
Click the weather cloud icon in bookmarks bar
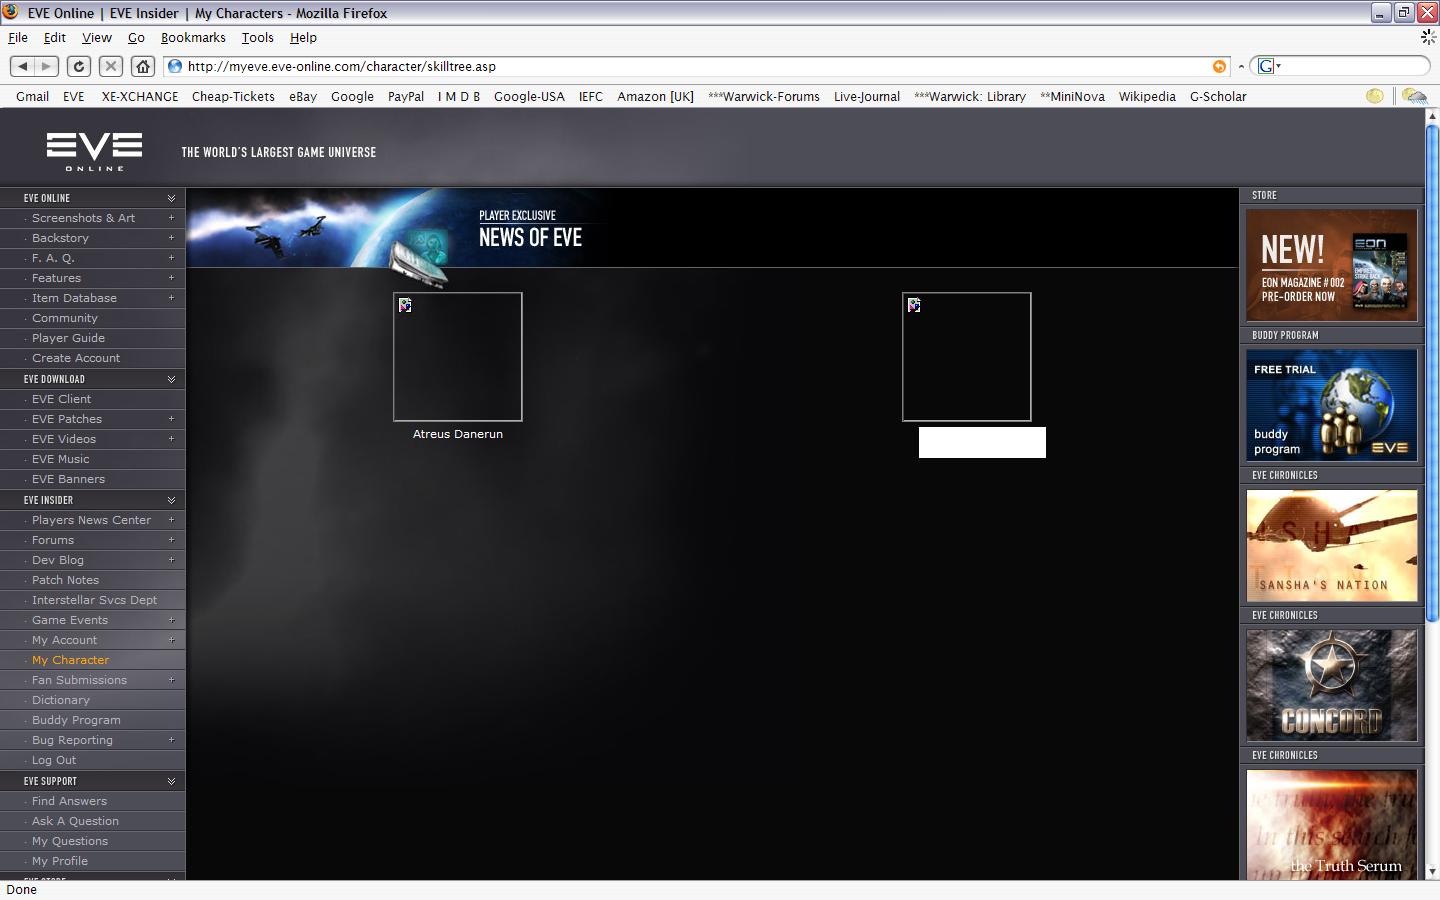click(1414, 96)
